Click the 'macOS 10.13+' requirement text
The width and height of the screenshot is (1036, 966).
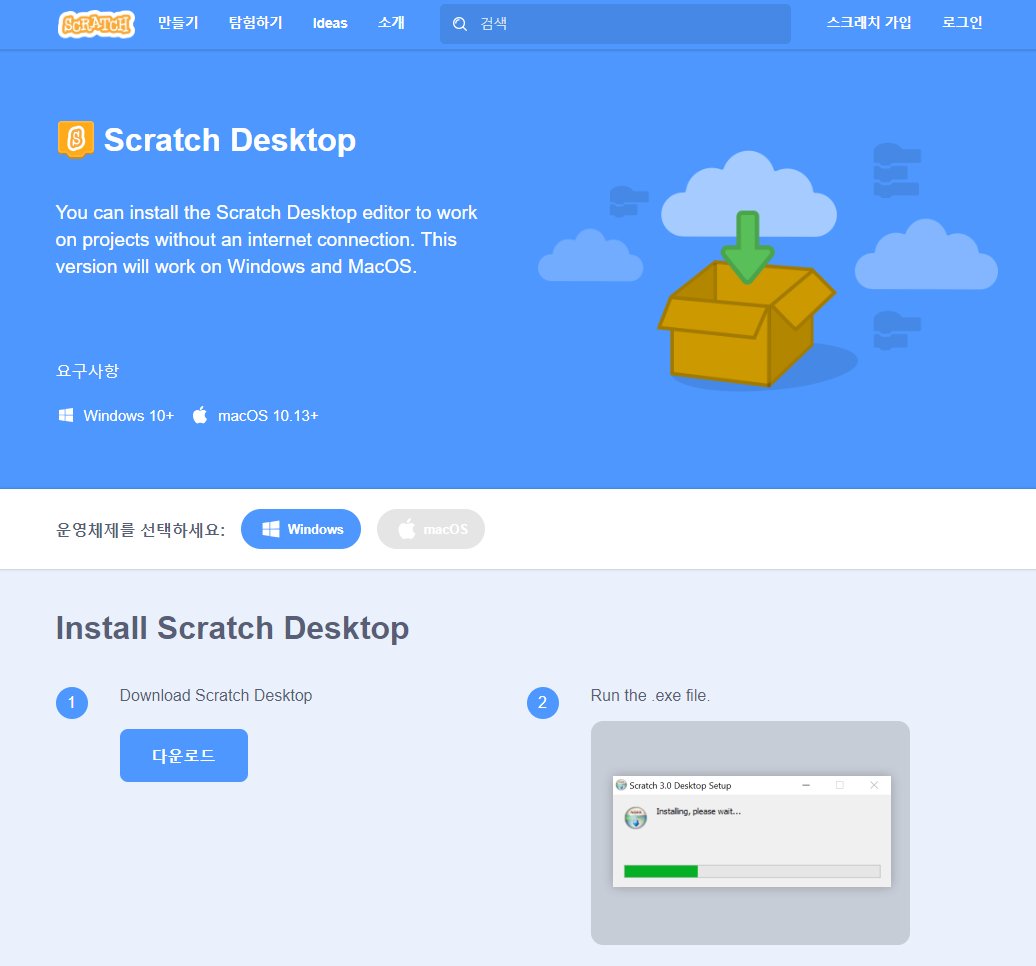[268, 416]
